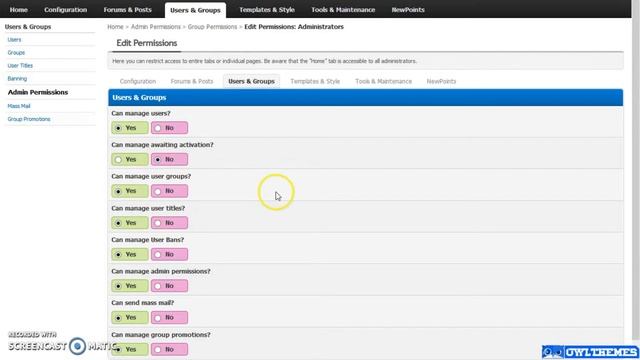Switch to NewPoints permissions tab

click(441, 81)
